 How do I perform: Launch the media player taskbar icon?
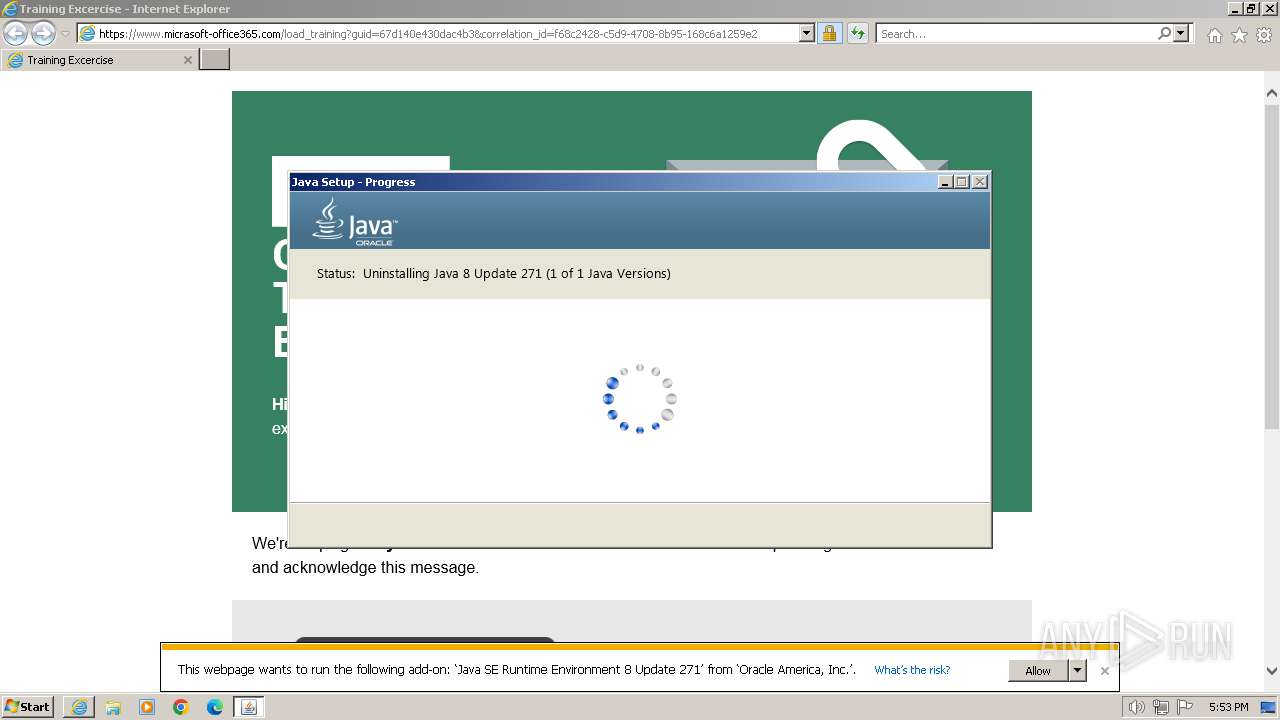pyautogui.click(x=147, y=707)
